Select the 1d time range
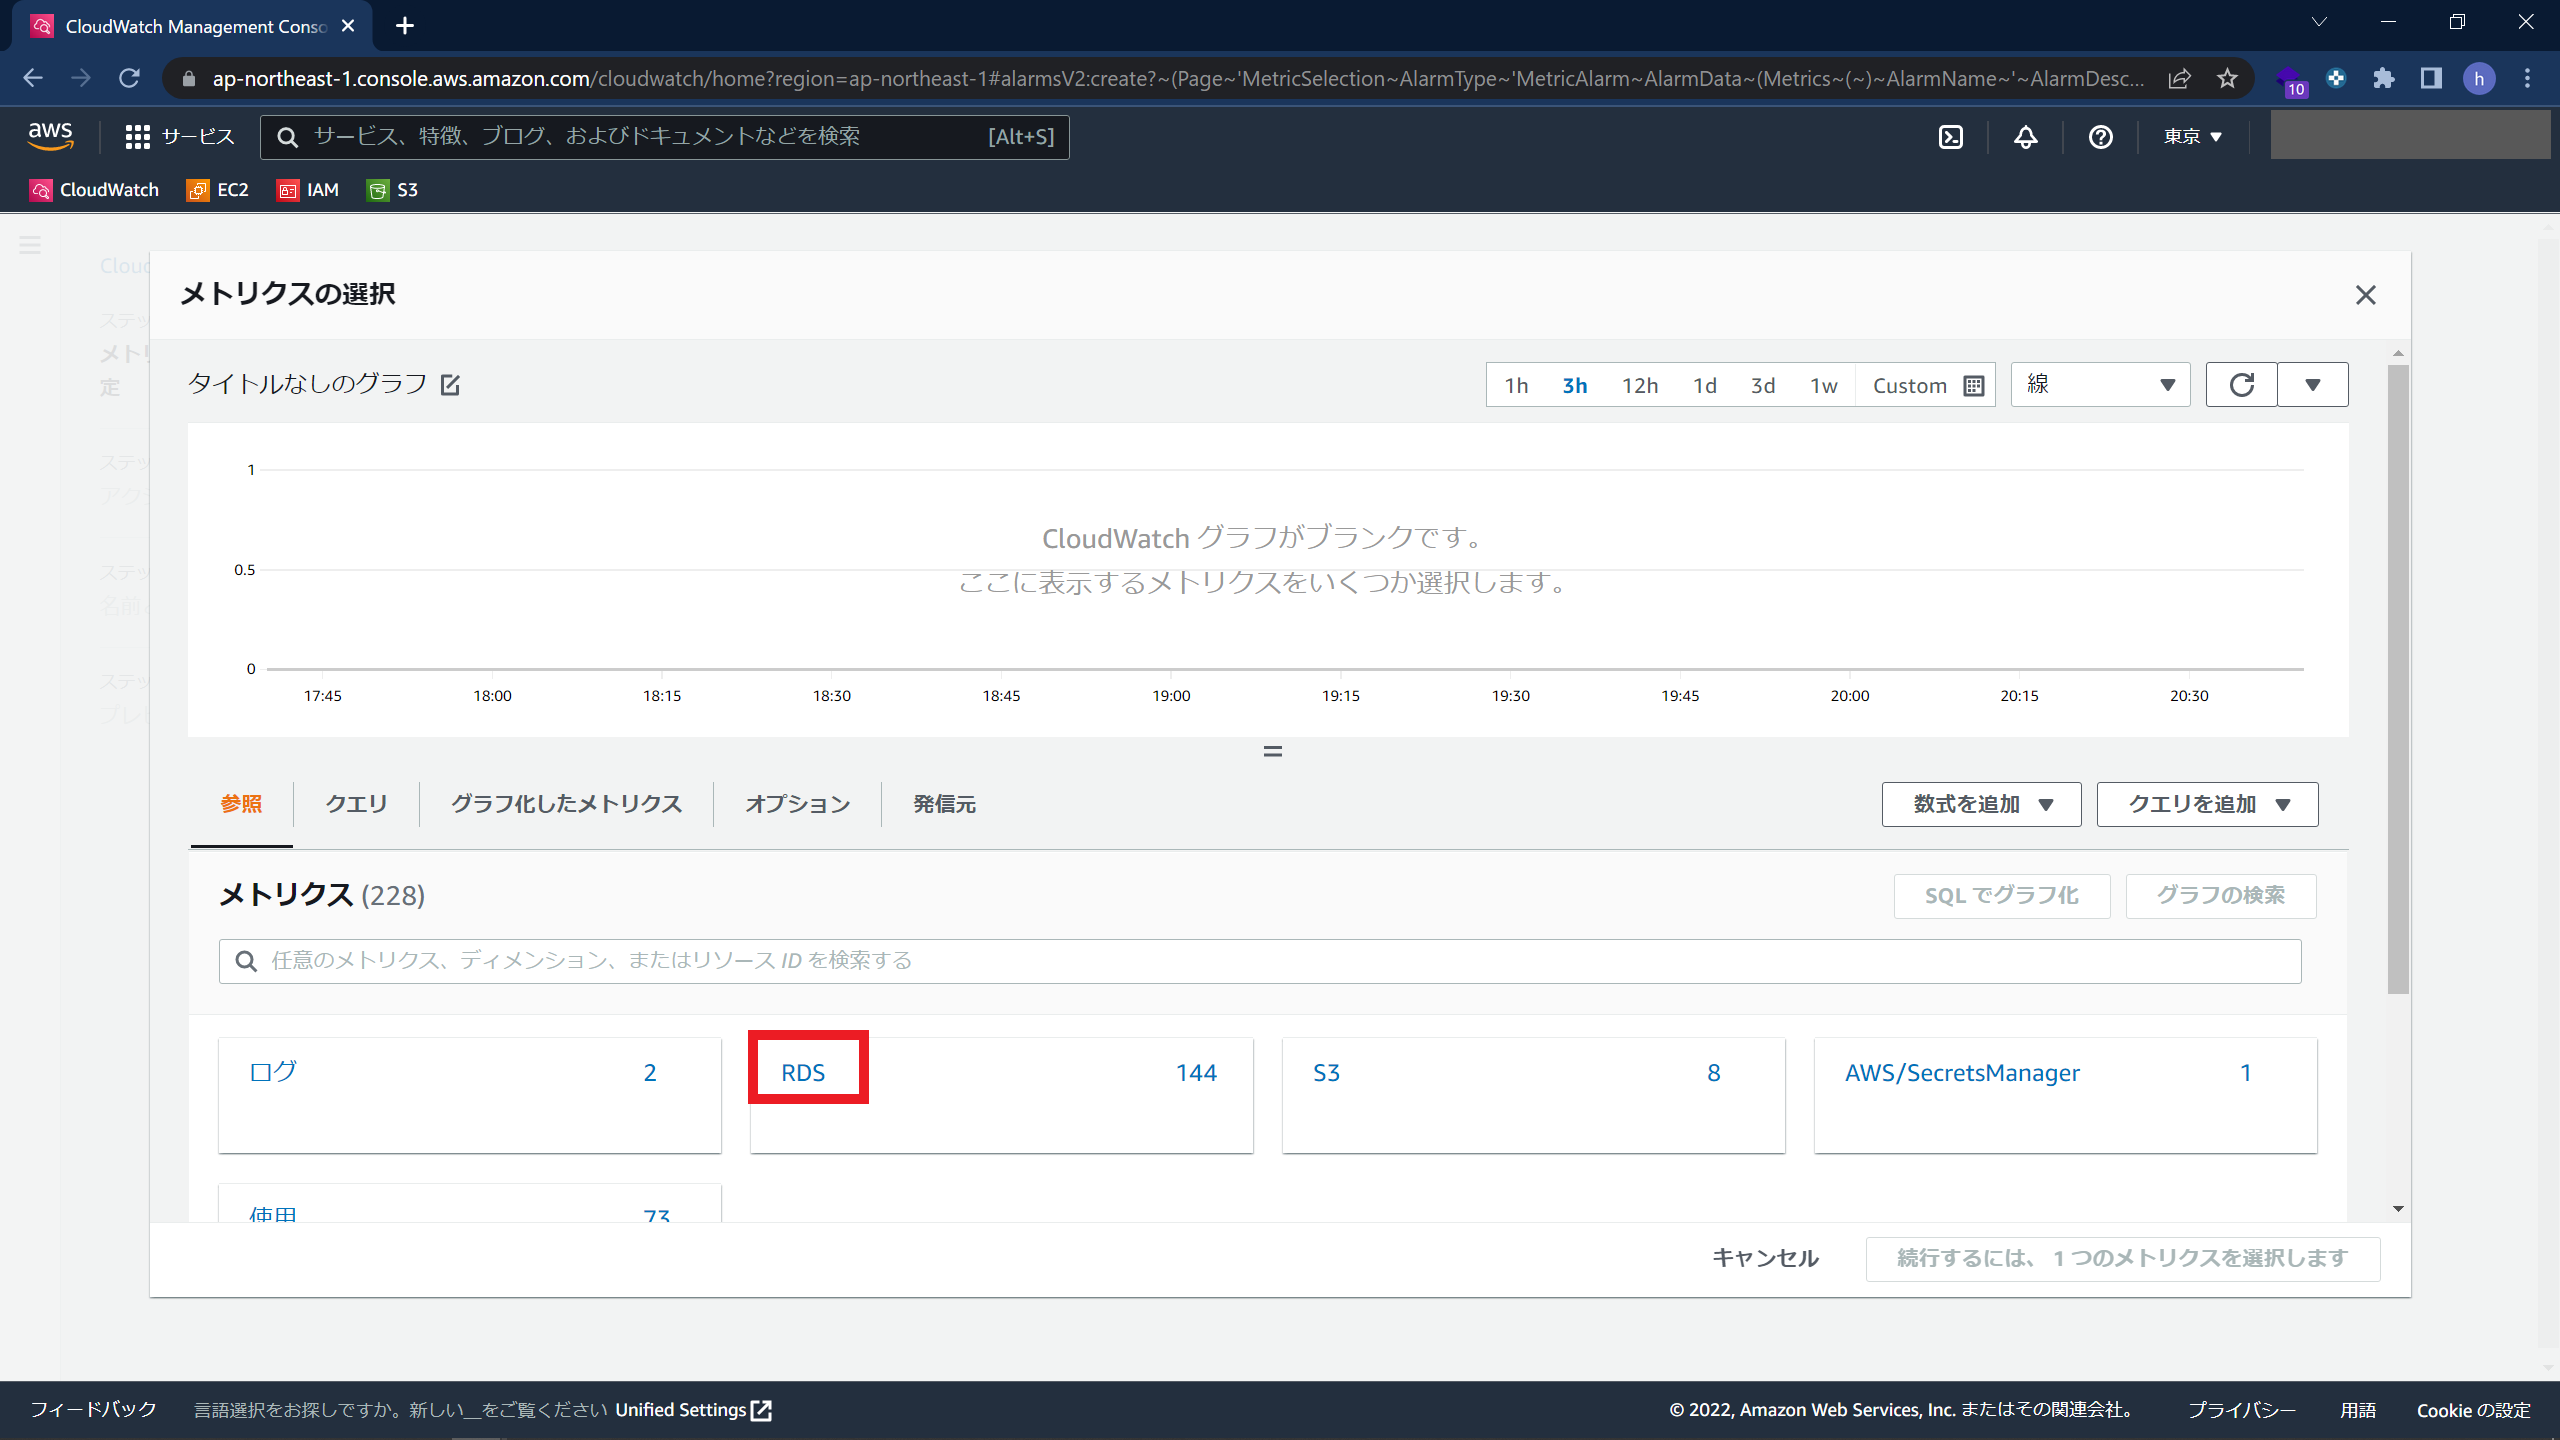2560x1440 pixels. pos(1705,385)
